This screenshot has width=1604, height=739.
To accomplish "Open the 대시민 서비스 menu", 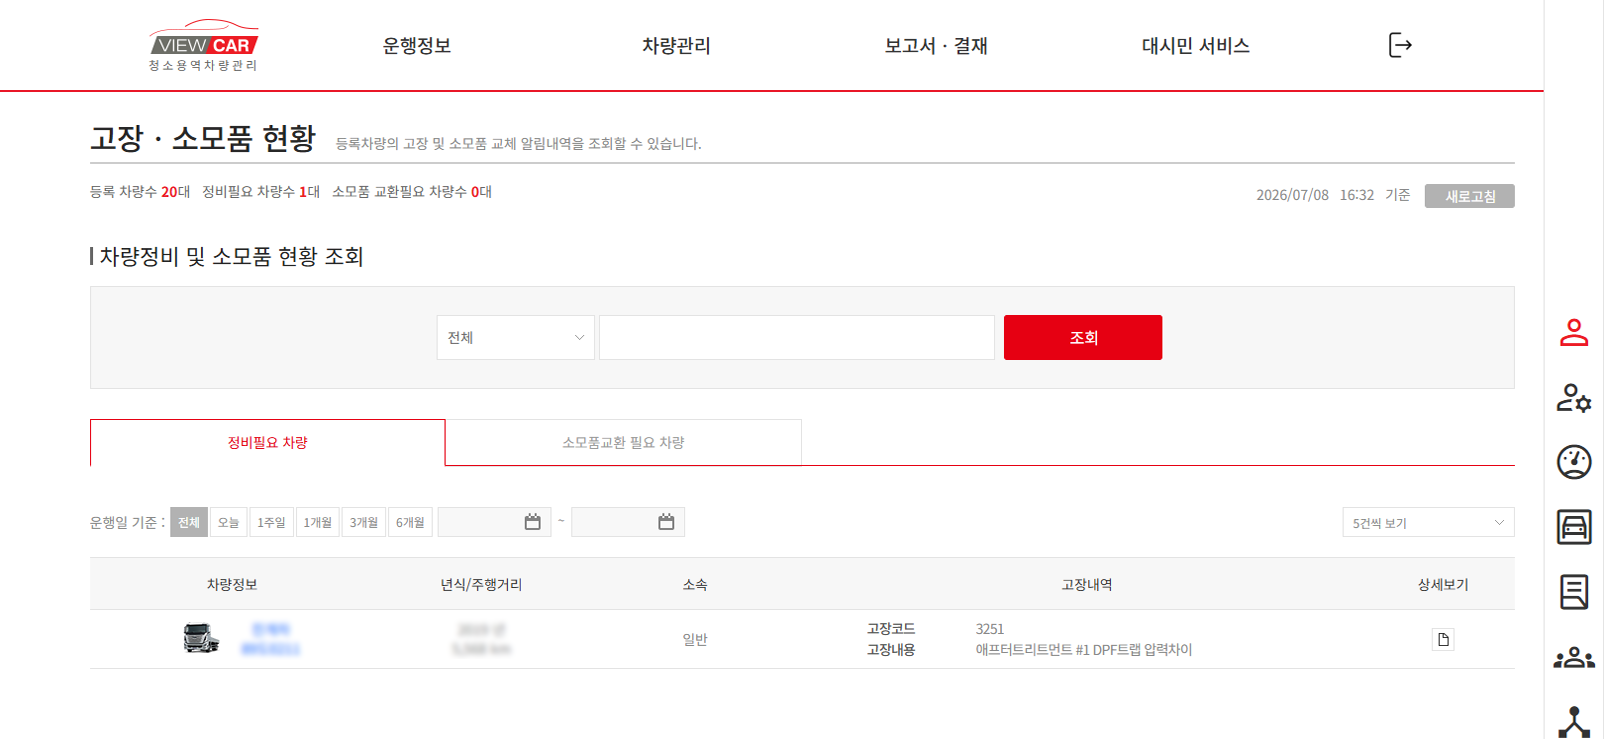I will coord(1196,45).
